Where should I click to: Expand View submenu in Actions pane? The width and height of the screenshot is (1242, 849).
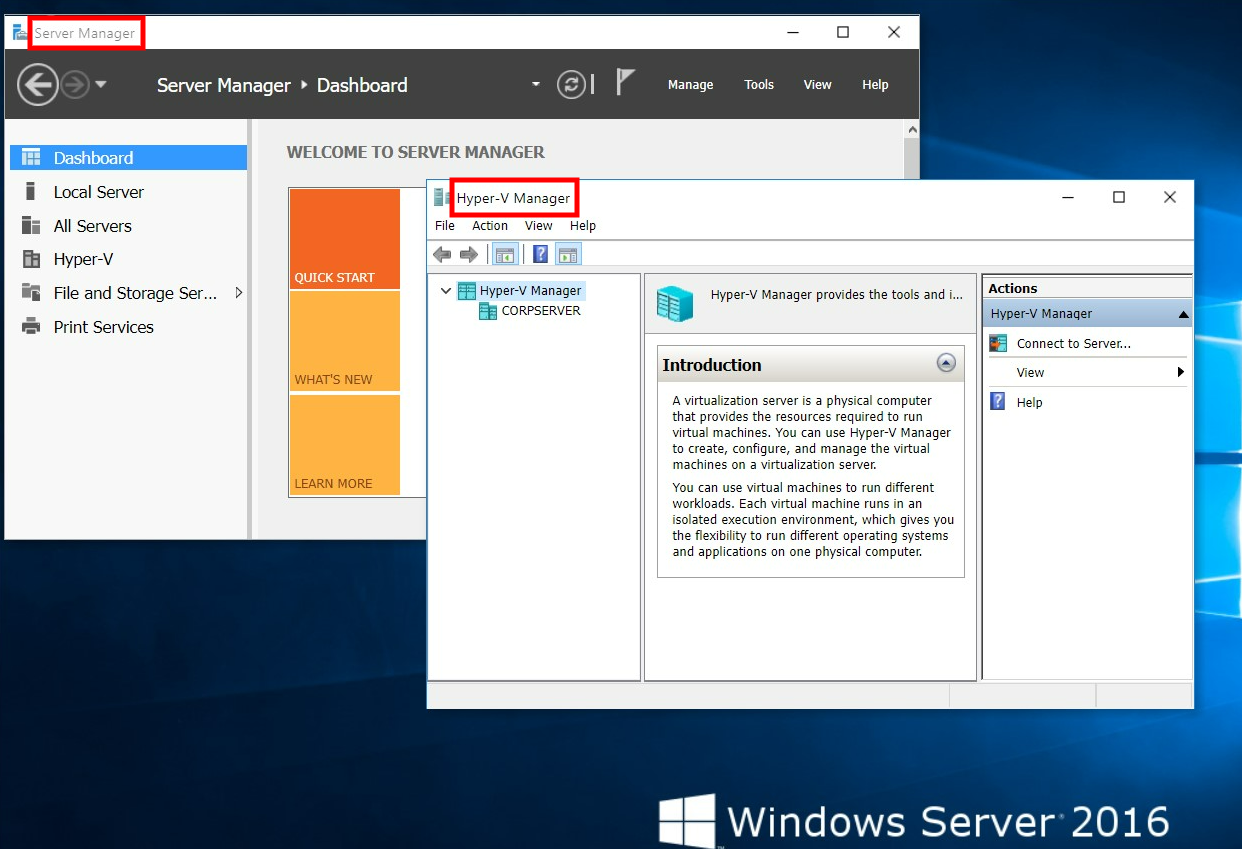point(1181,372)
